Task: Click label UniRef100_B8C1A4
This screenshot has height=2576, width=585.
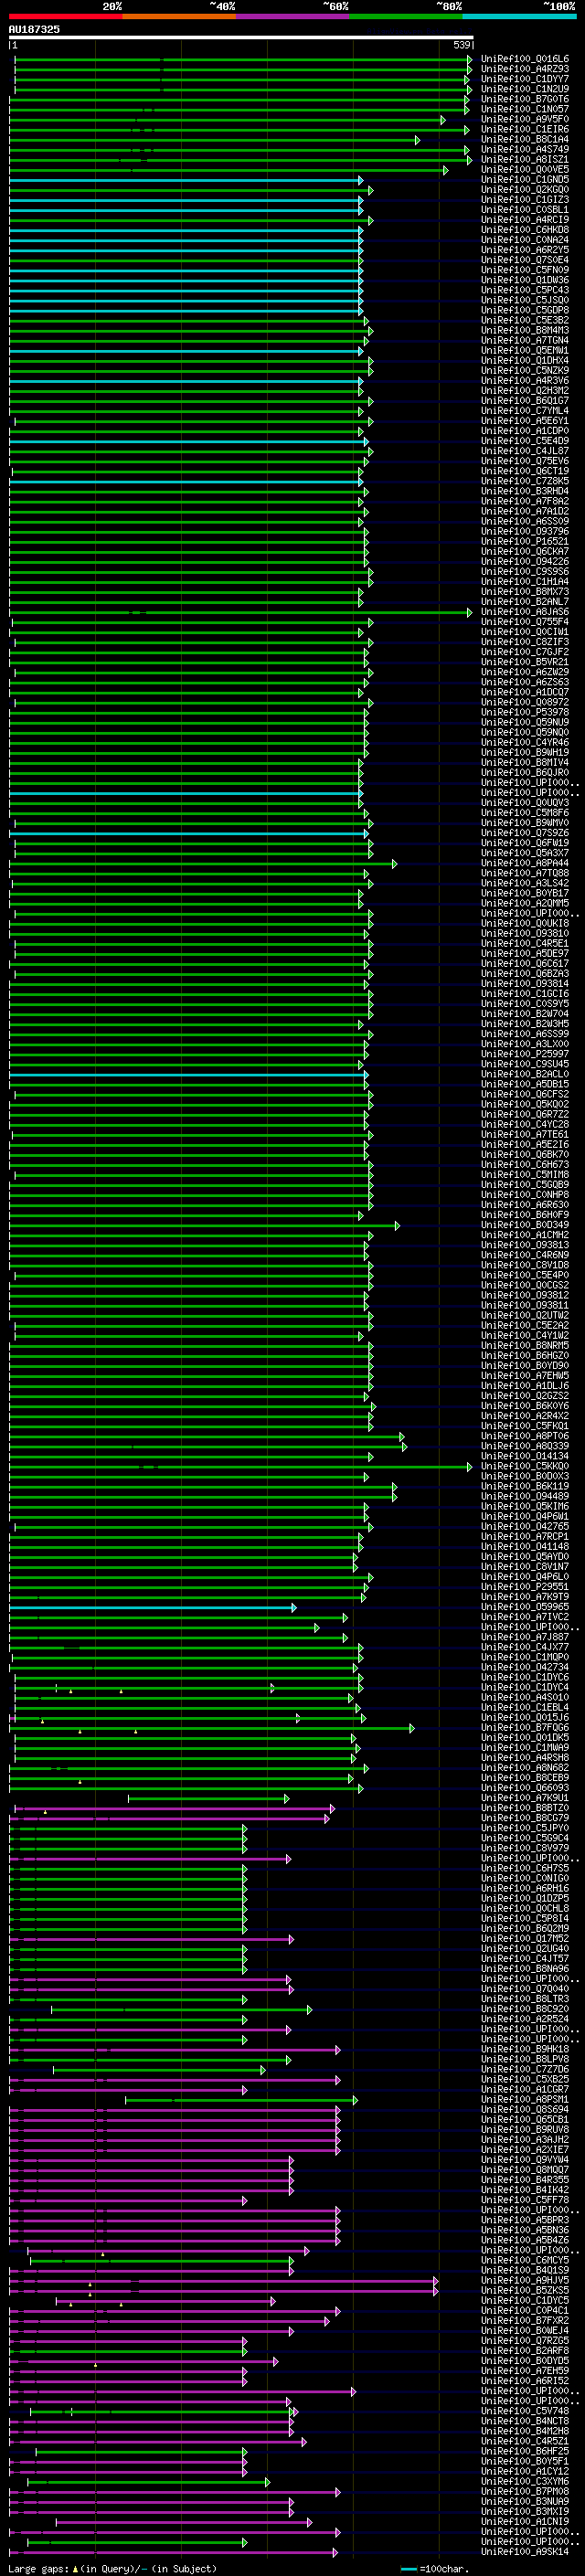Action: tap(525, 140)
